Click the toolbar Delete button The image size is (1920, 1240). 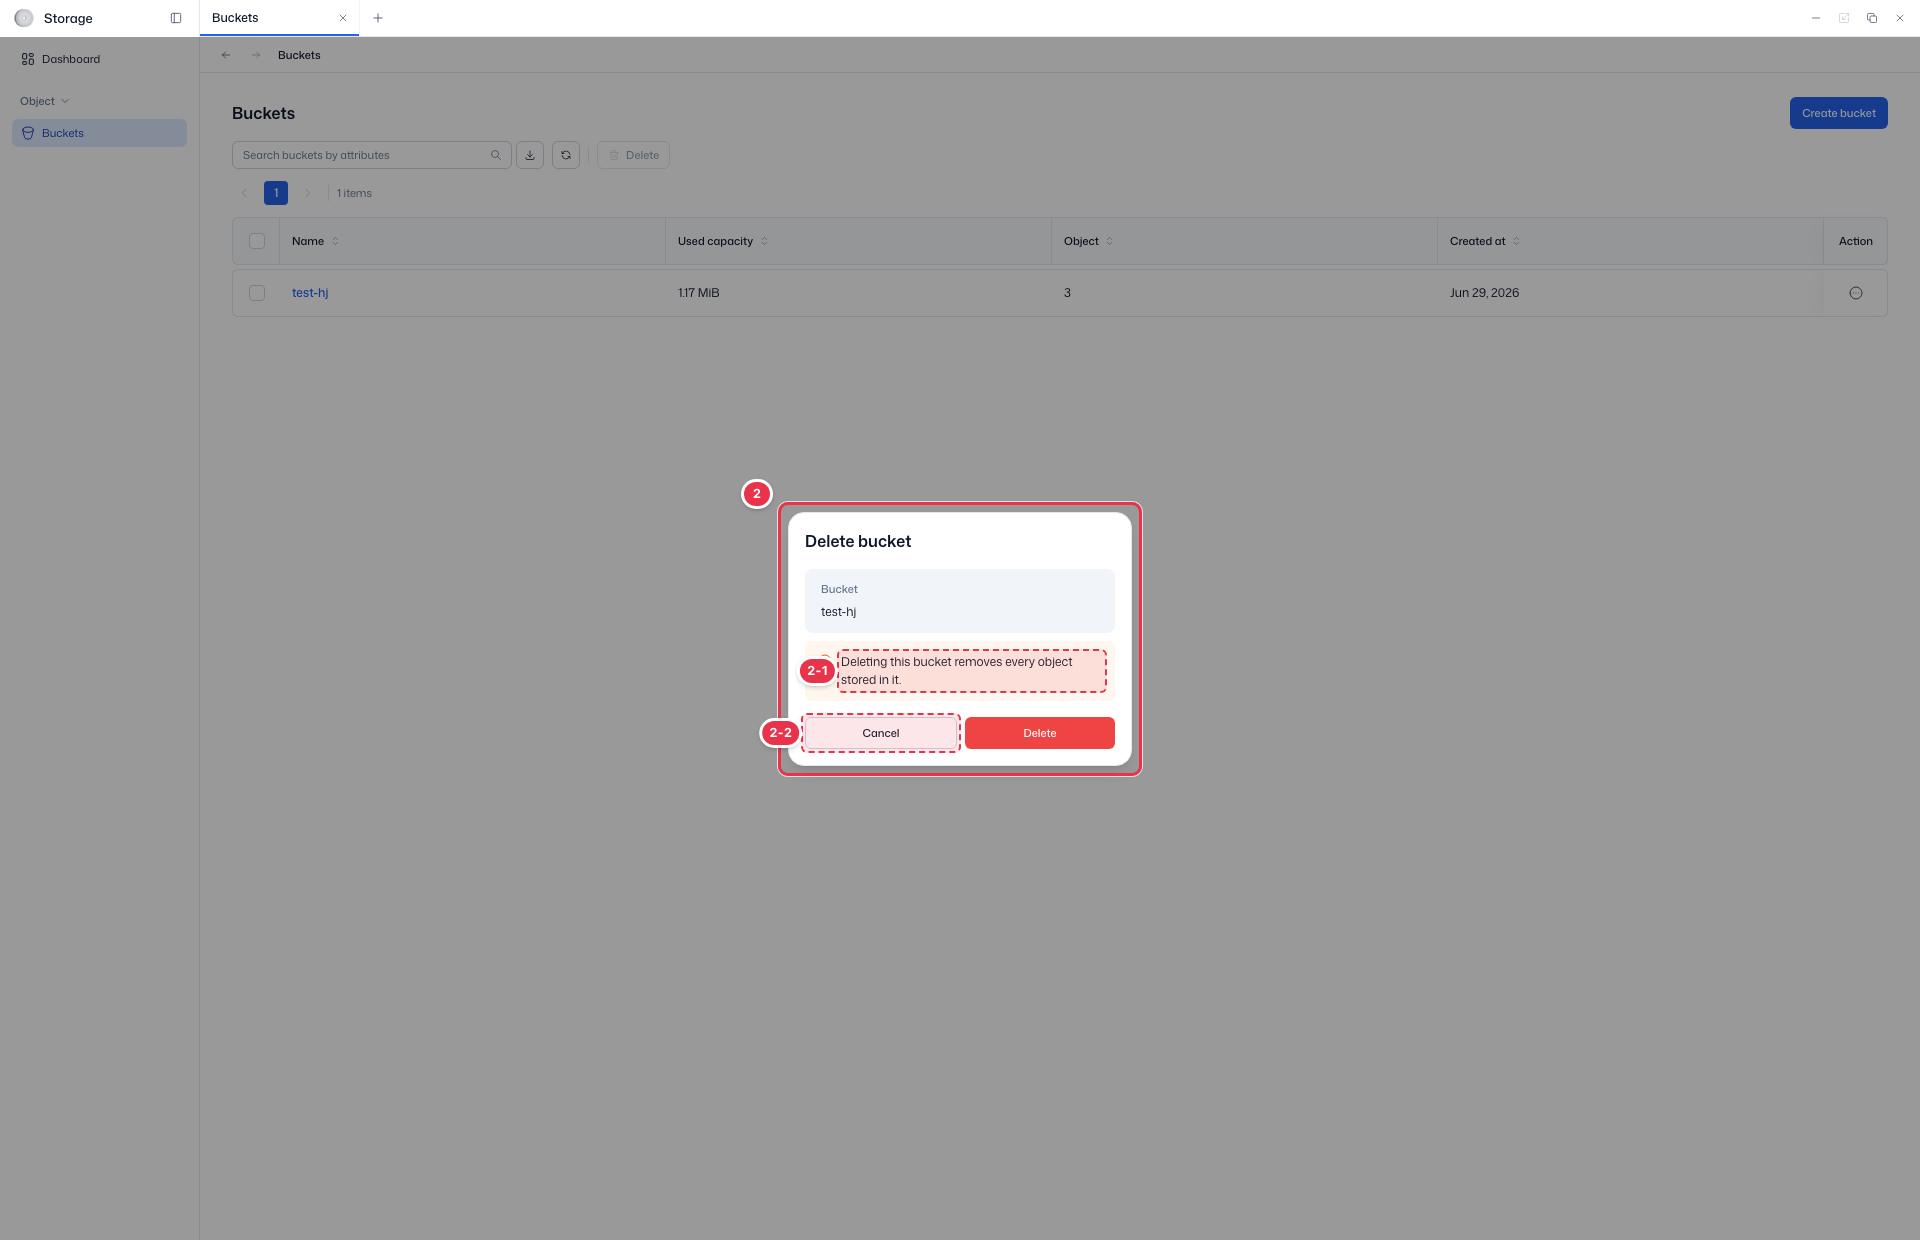point(633,155)
